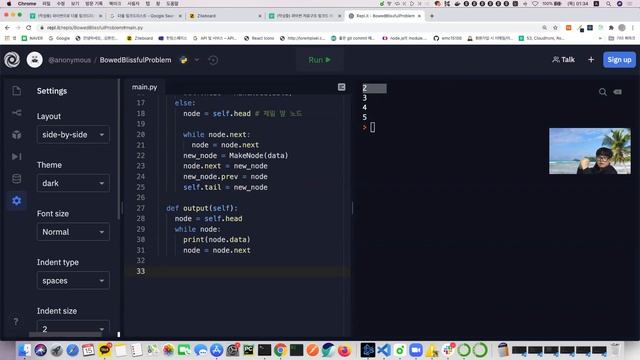Click the 'new_node = MakeNode(data)' line

pyautogui.click(x=236, y=156)
